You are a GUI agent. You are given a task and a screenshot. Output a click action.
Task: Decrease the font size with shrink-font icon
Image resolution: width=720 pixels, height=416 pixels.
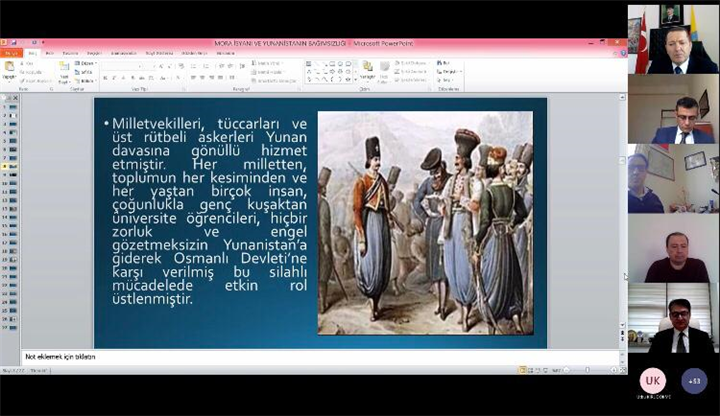pyautogui.click(x=169, y=66)
